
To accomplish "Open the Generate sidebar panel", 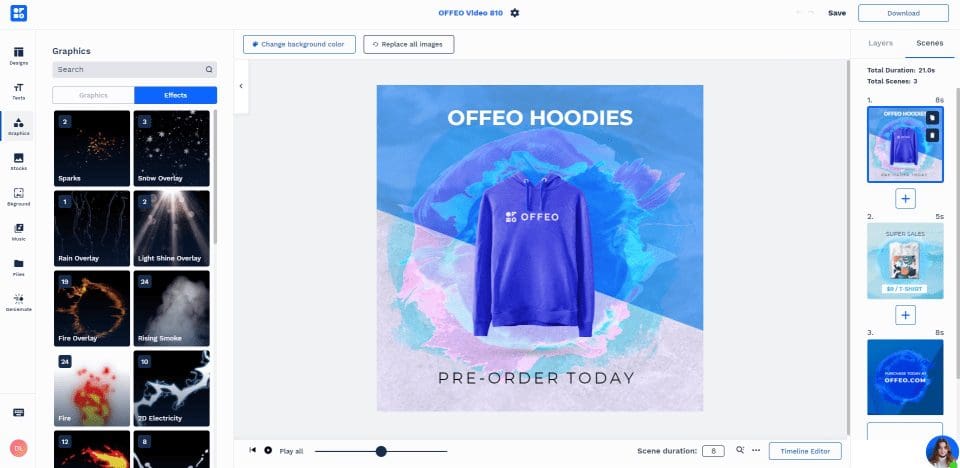I will 18,303.
